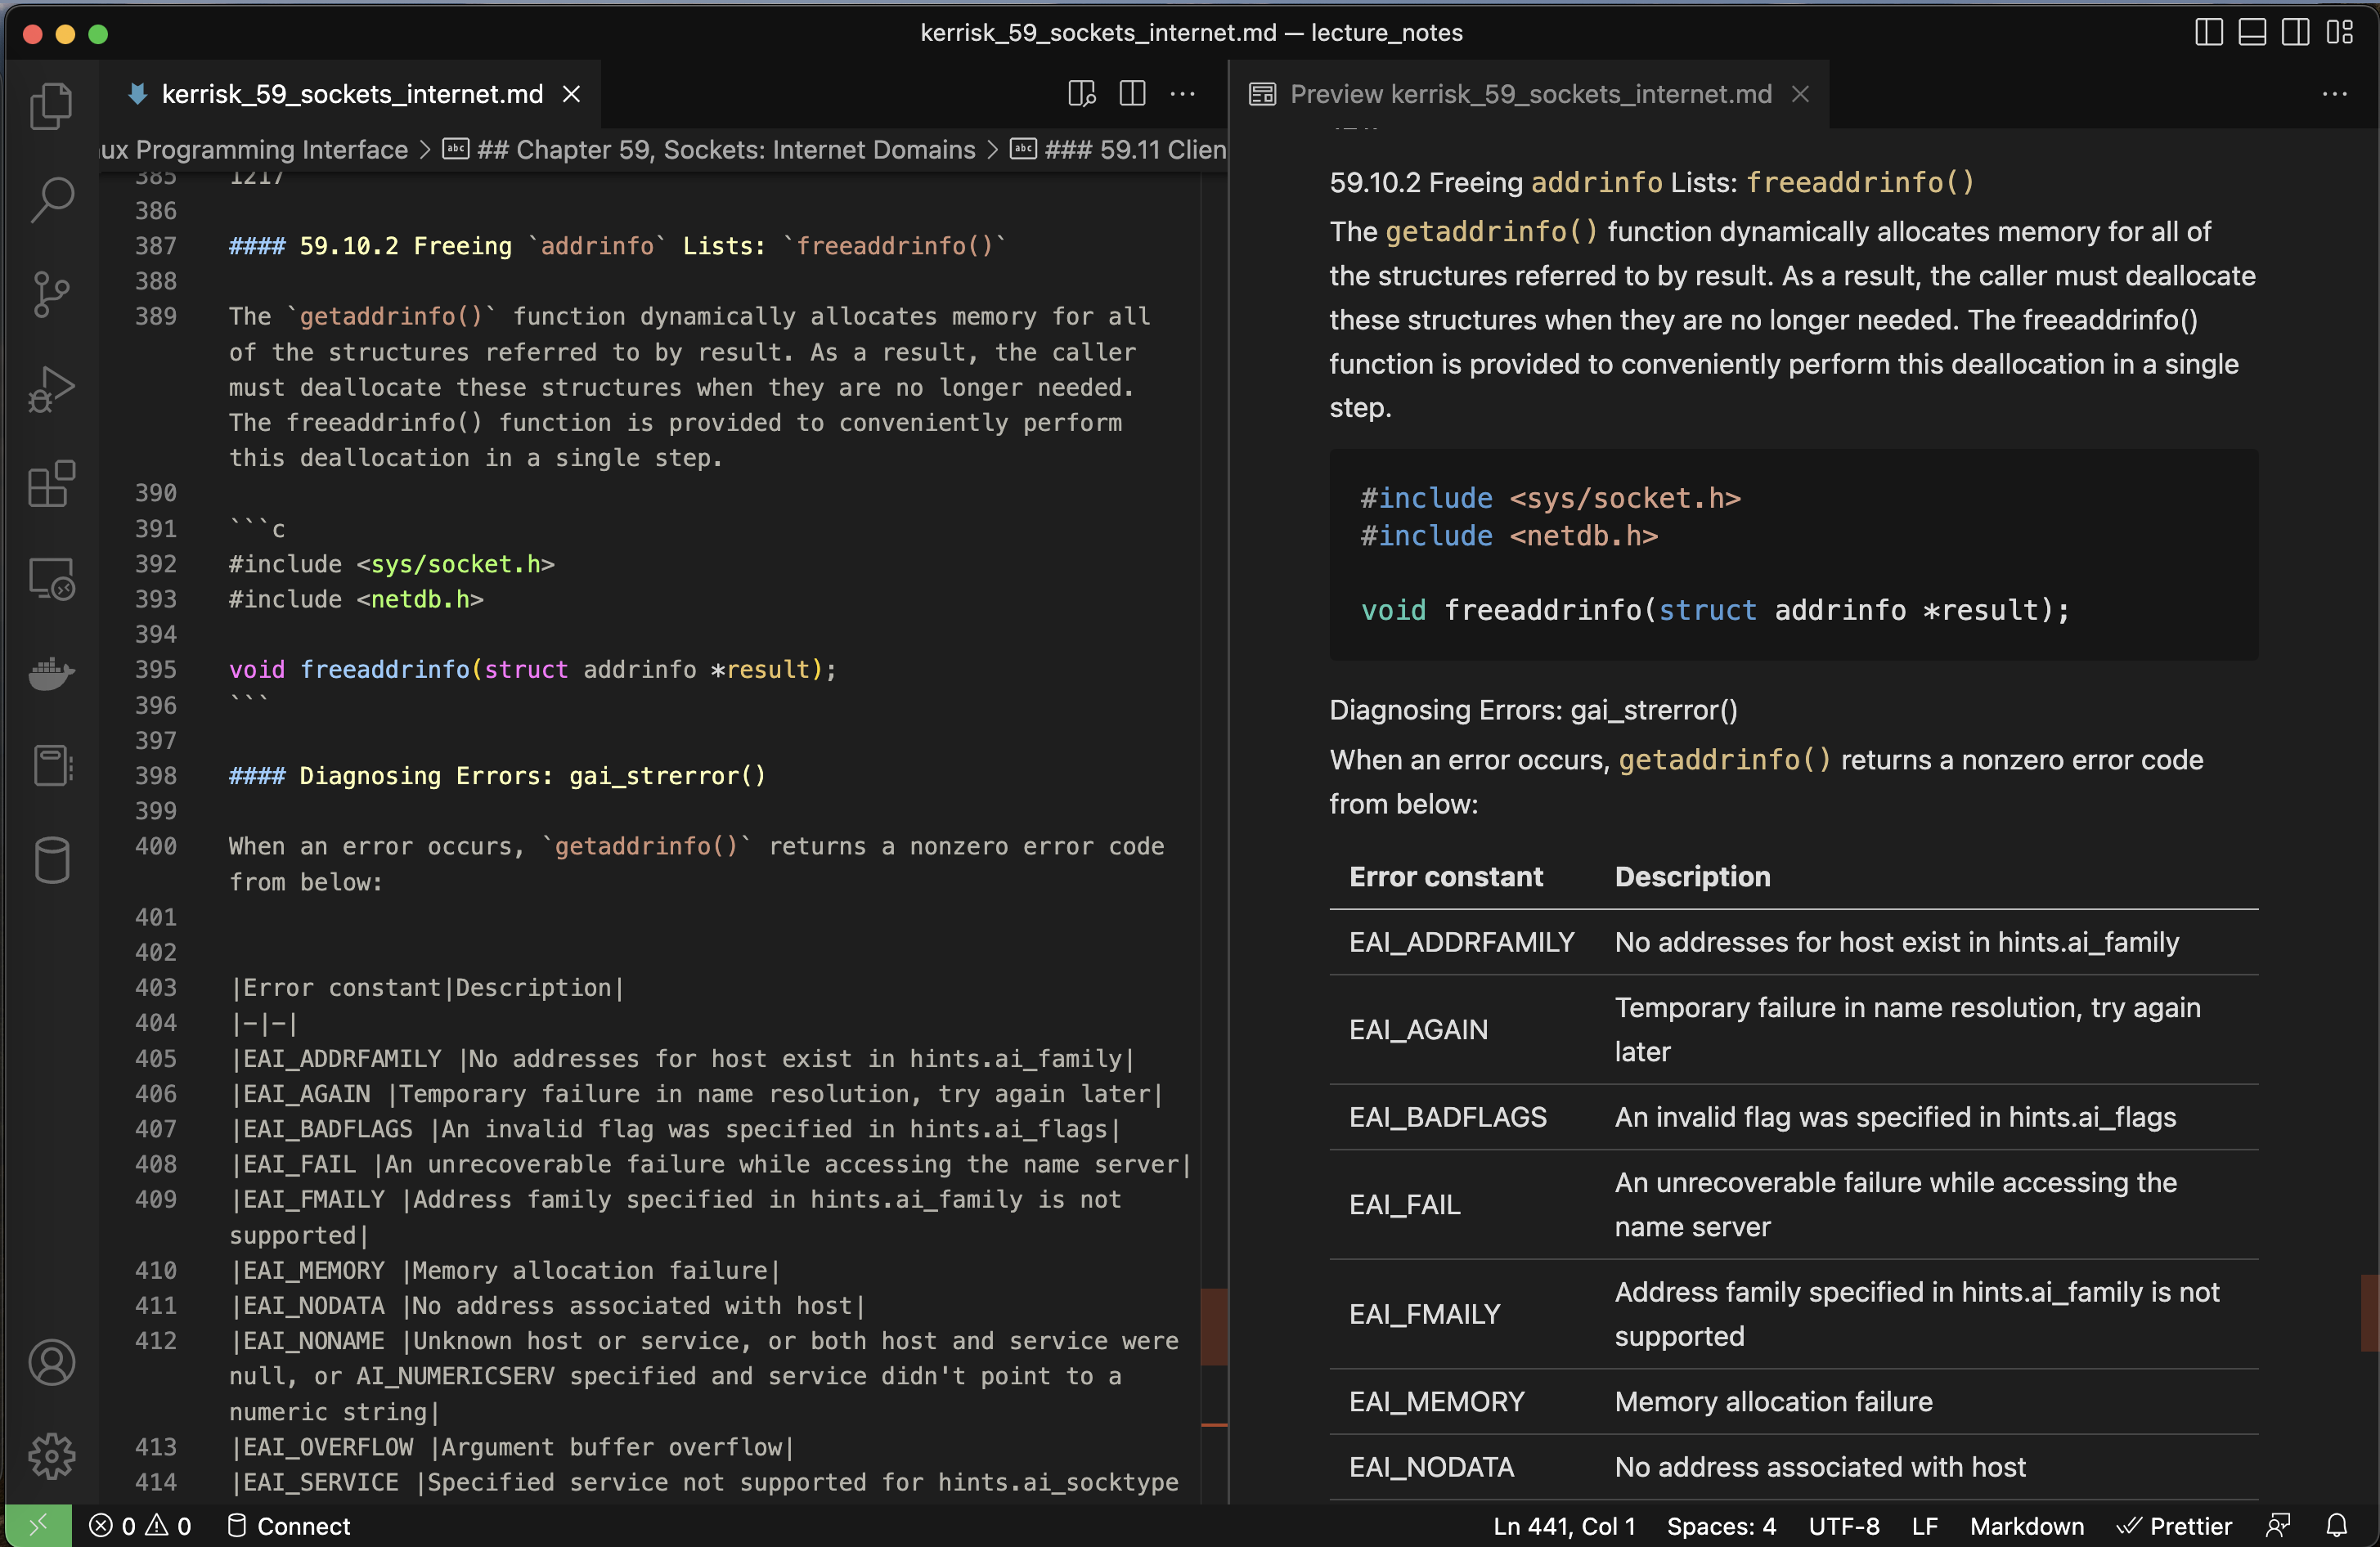
Task: Click the editor minimap scrollbar highlight
Action: [x=1214, y=1327]
